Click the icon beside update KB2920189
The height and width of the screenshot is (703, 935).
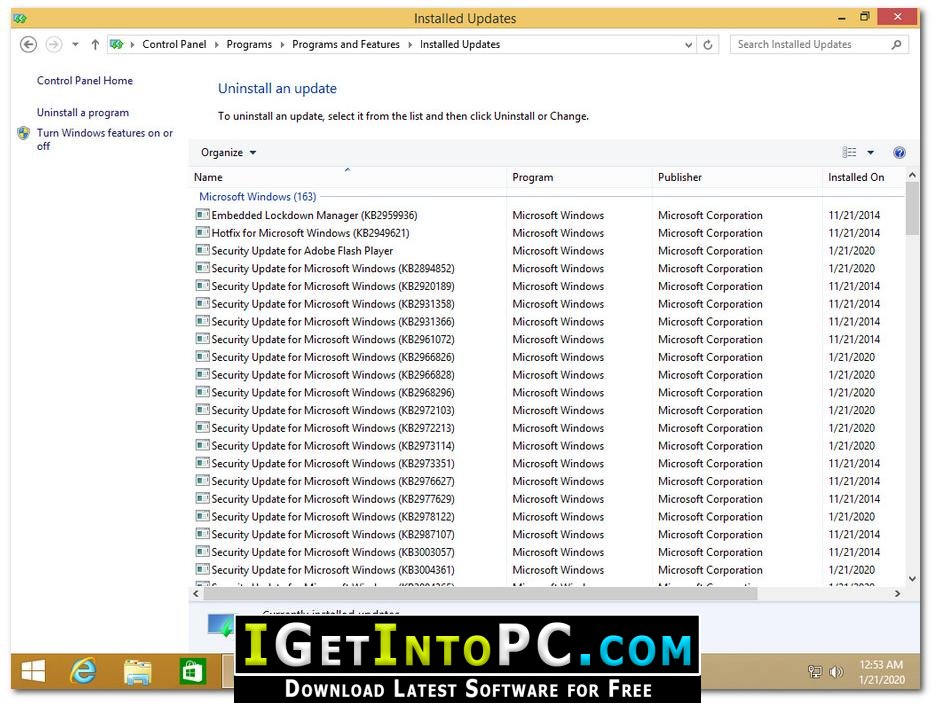(x=202, y=286)
